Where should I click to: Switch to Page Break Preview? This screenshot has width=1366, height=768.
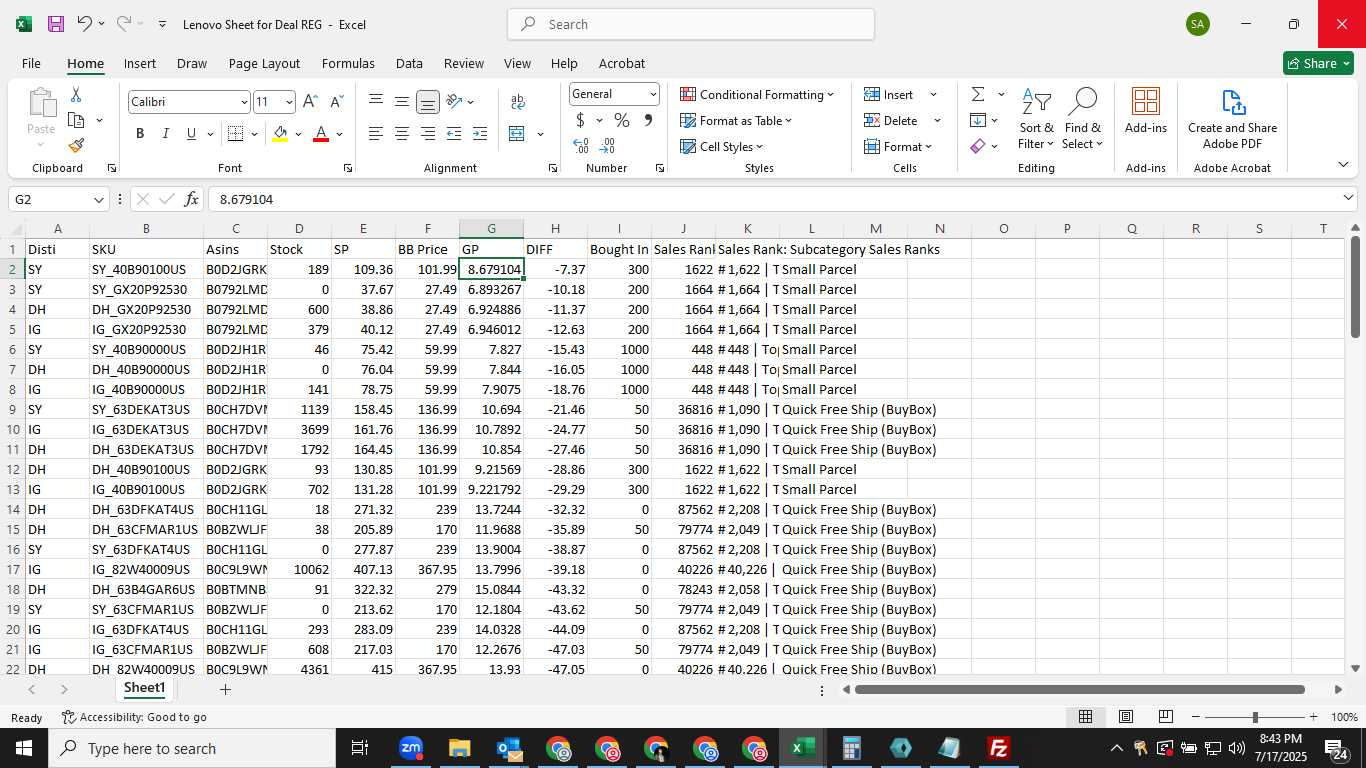point(1165,717)
